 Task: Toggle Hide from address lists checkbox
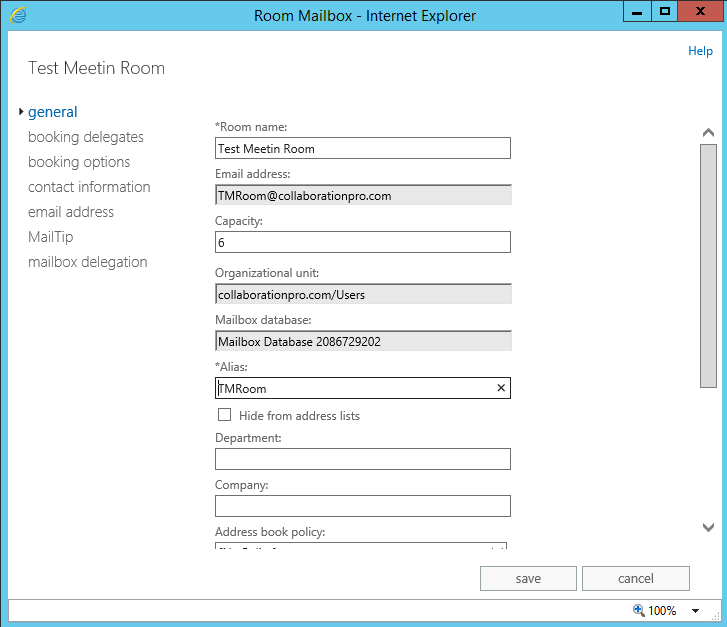(224, 415)
